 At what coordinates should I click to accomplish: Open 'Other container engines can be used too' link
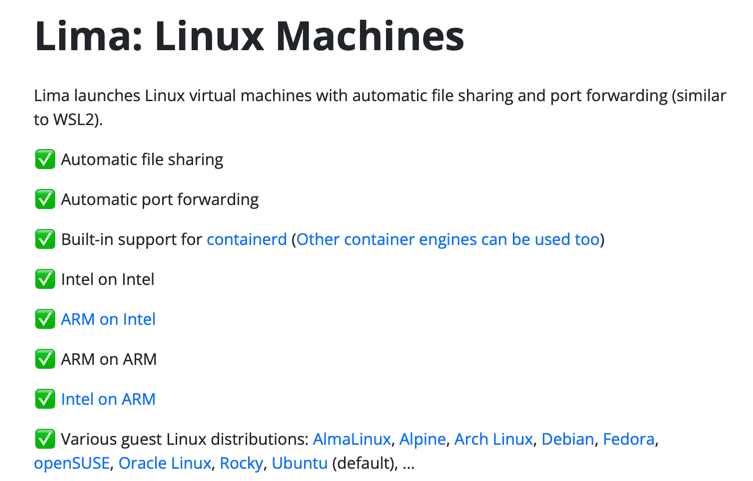click(x=448, y=239)
